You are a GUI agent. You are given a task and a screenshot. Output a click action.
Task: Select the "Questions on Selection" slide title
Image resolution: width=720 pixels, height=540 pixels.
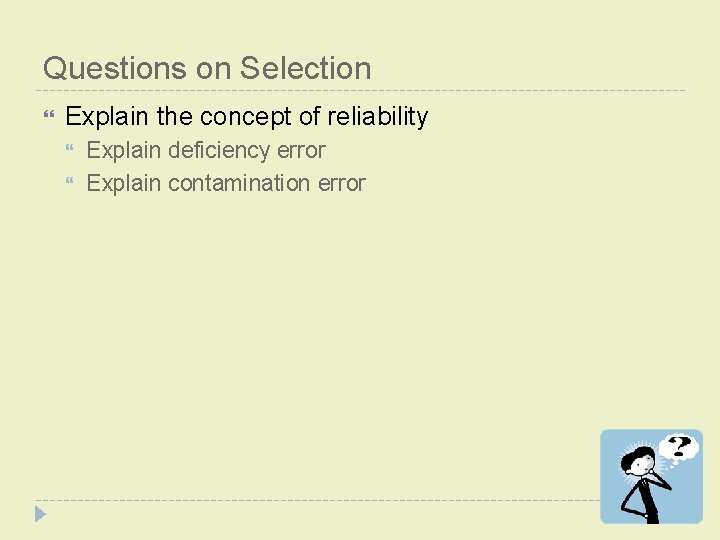click(x=207, y=68)
